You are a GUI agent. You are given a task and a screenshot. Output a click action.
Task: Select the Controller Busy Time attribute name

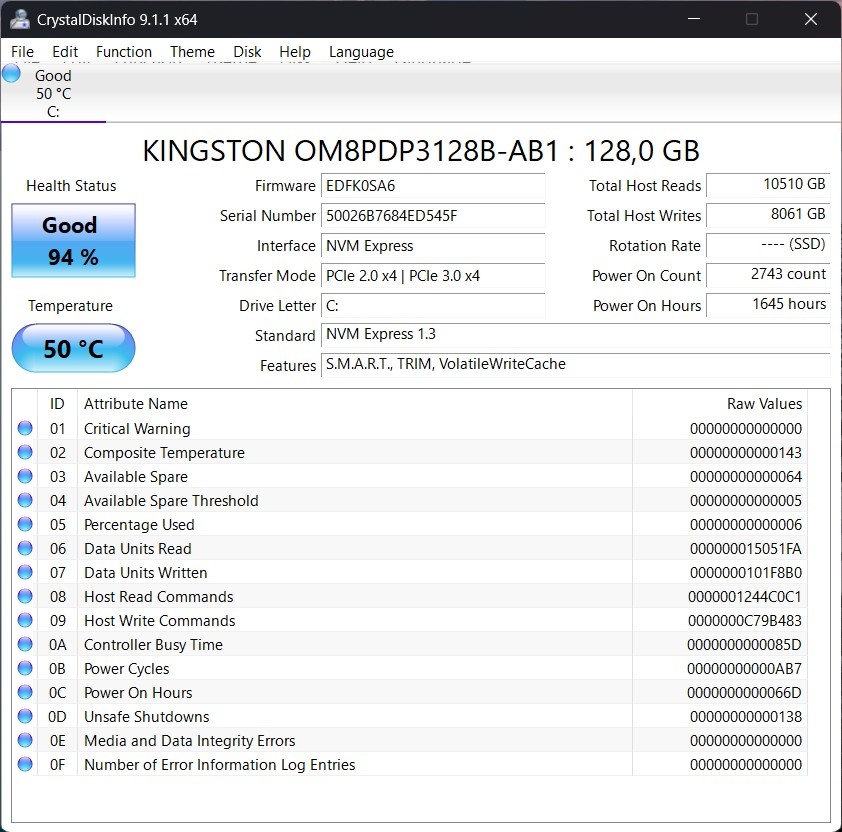coord(153,645)
